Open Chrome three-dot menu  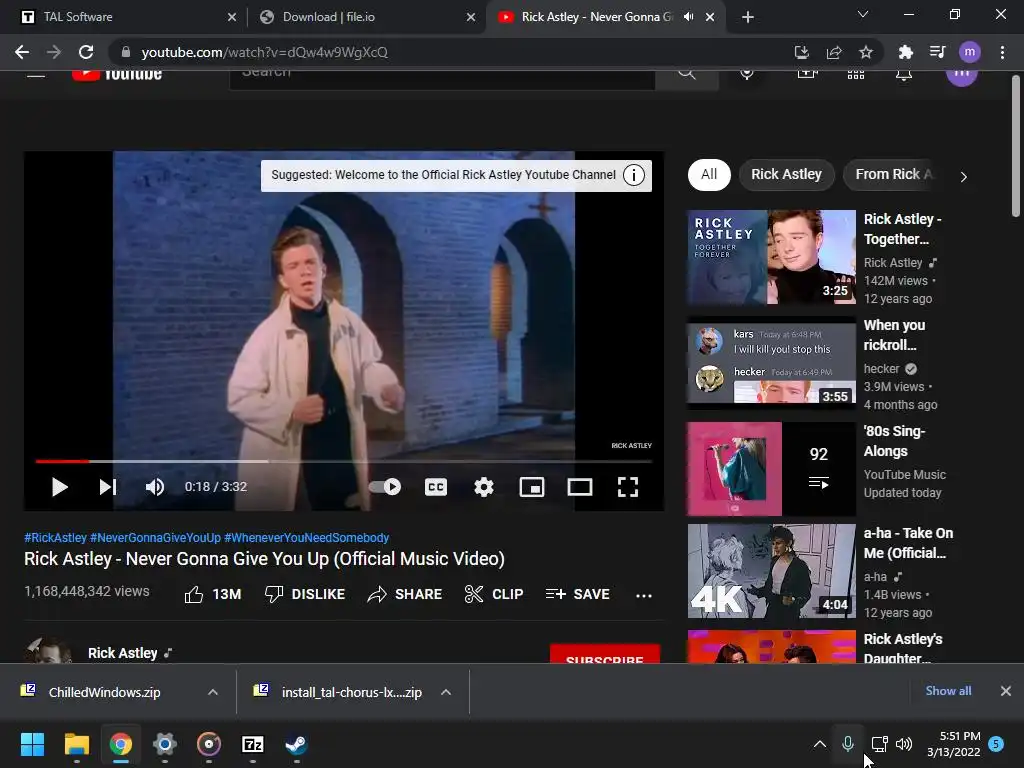pyautogui.click(x=1002, y=52)
